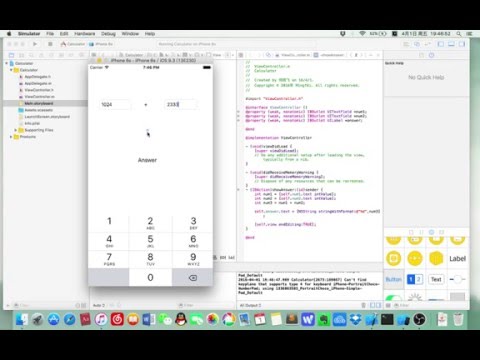The image size is (480, 360).
Task: Open the File menu
Action: coord(50,34)
